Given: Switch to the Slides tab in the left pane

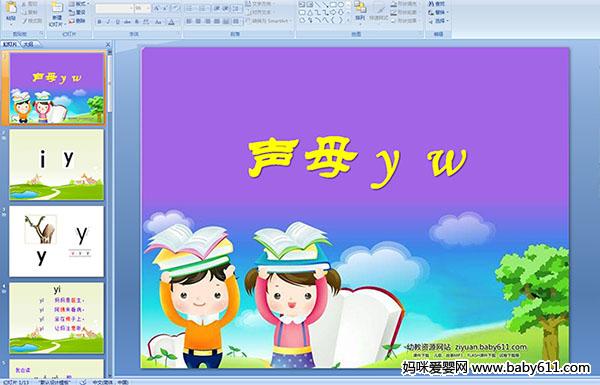Looking at the screenshot, I should coord(10,44).
